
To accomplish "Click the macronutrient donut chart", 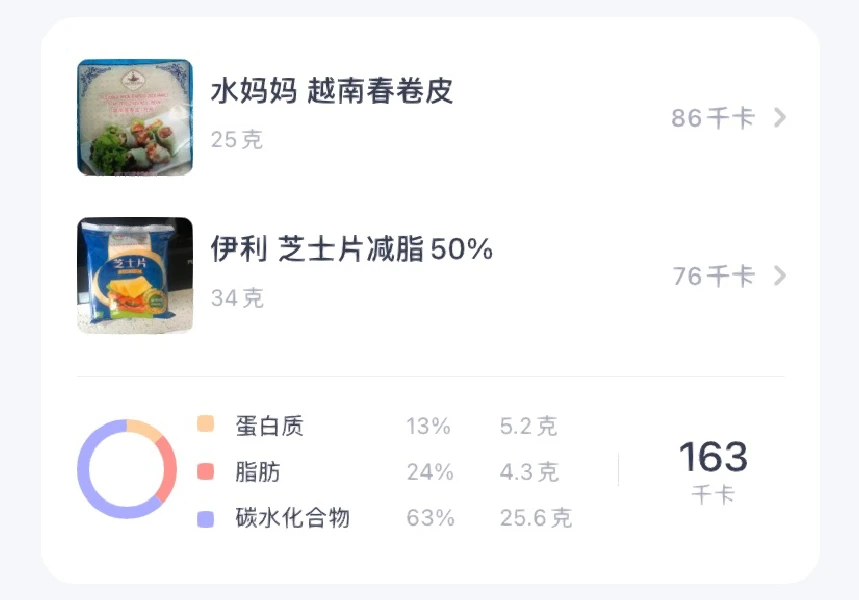I will 127,469.
